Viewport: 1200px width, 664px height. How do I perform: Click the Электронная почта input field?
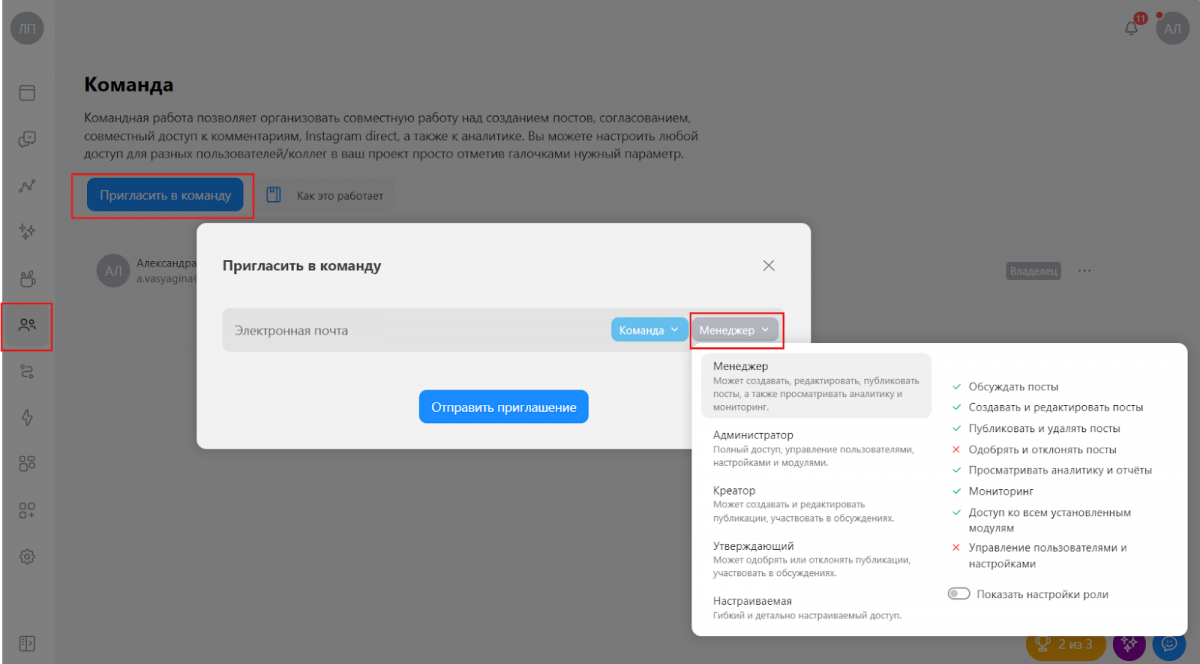415,330
